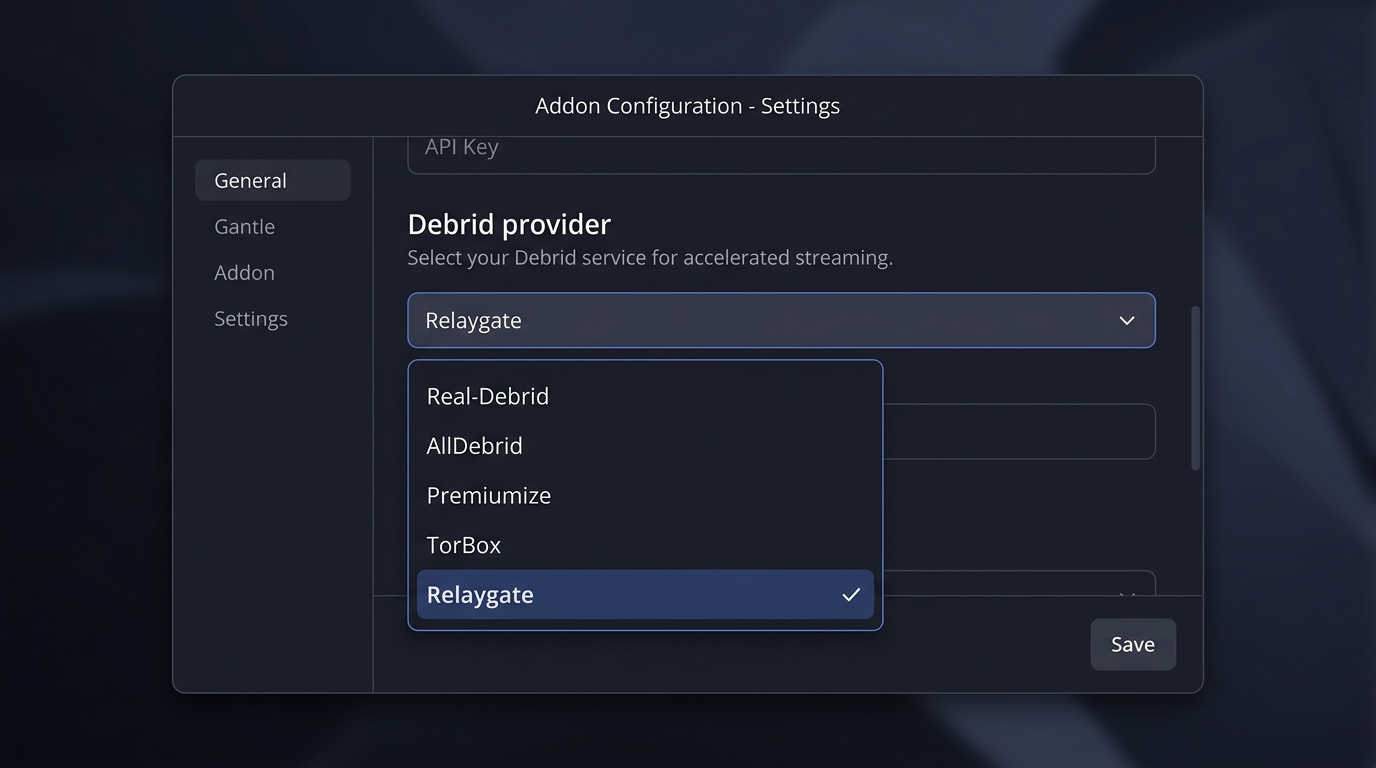The height and width of the screenshot is (768, 1376).
Task: Click the API Key input field
Action: point(781,155)
